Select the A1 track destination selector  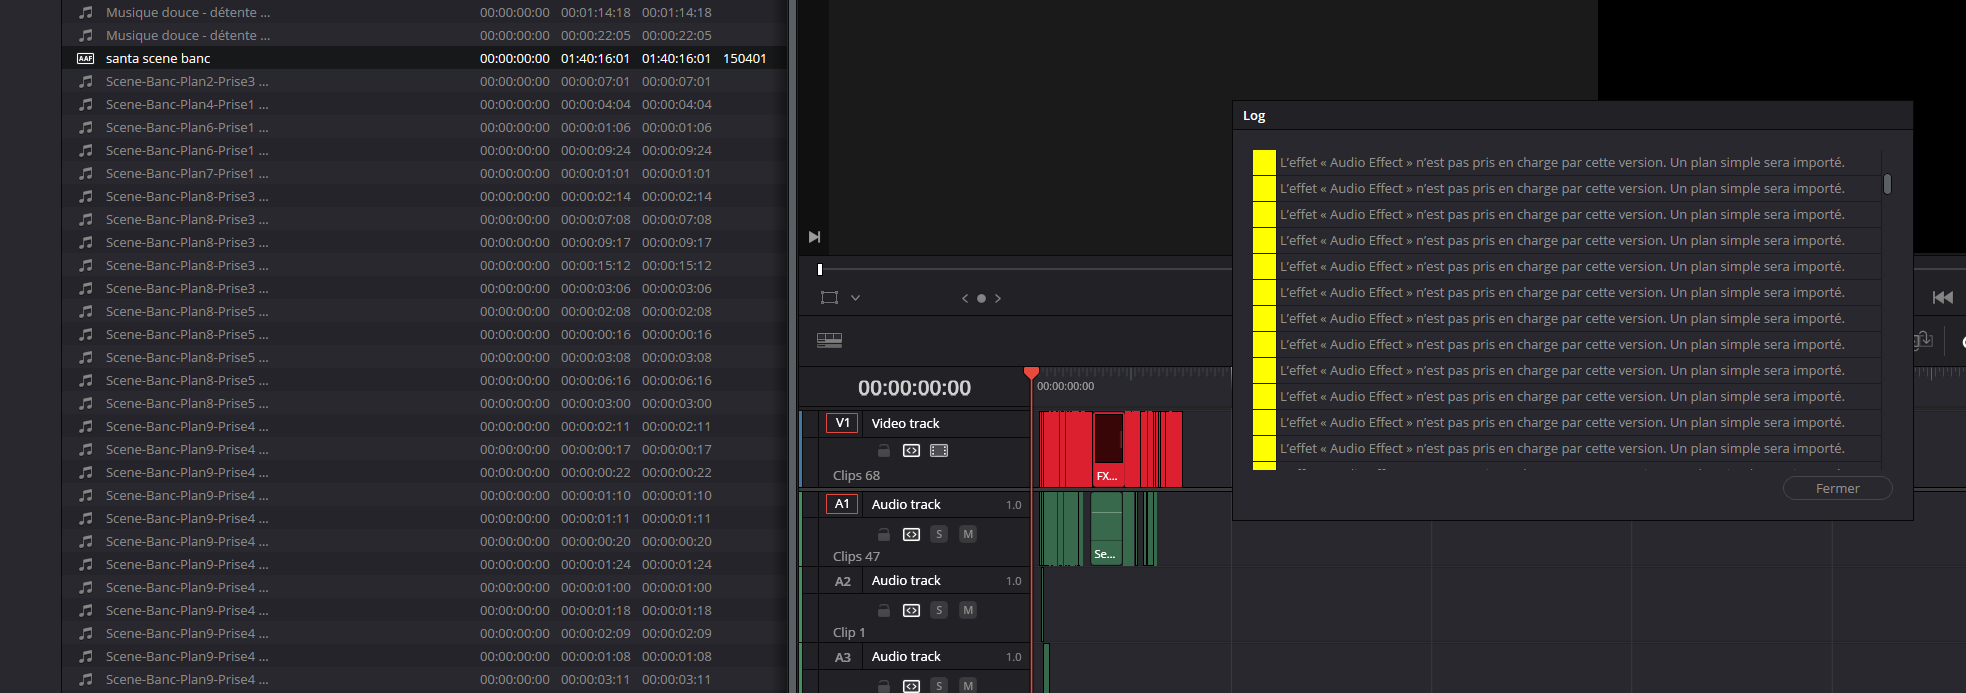(842, 504)
